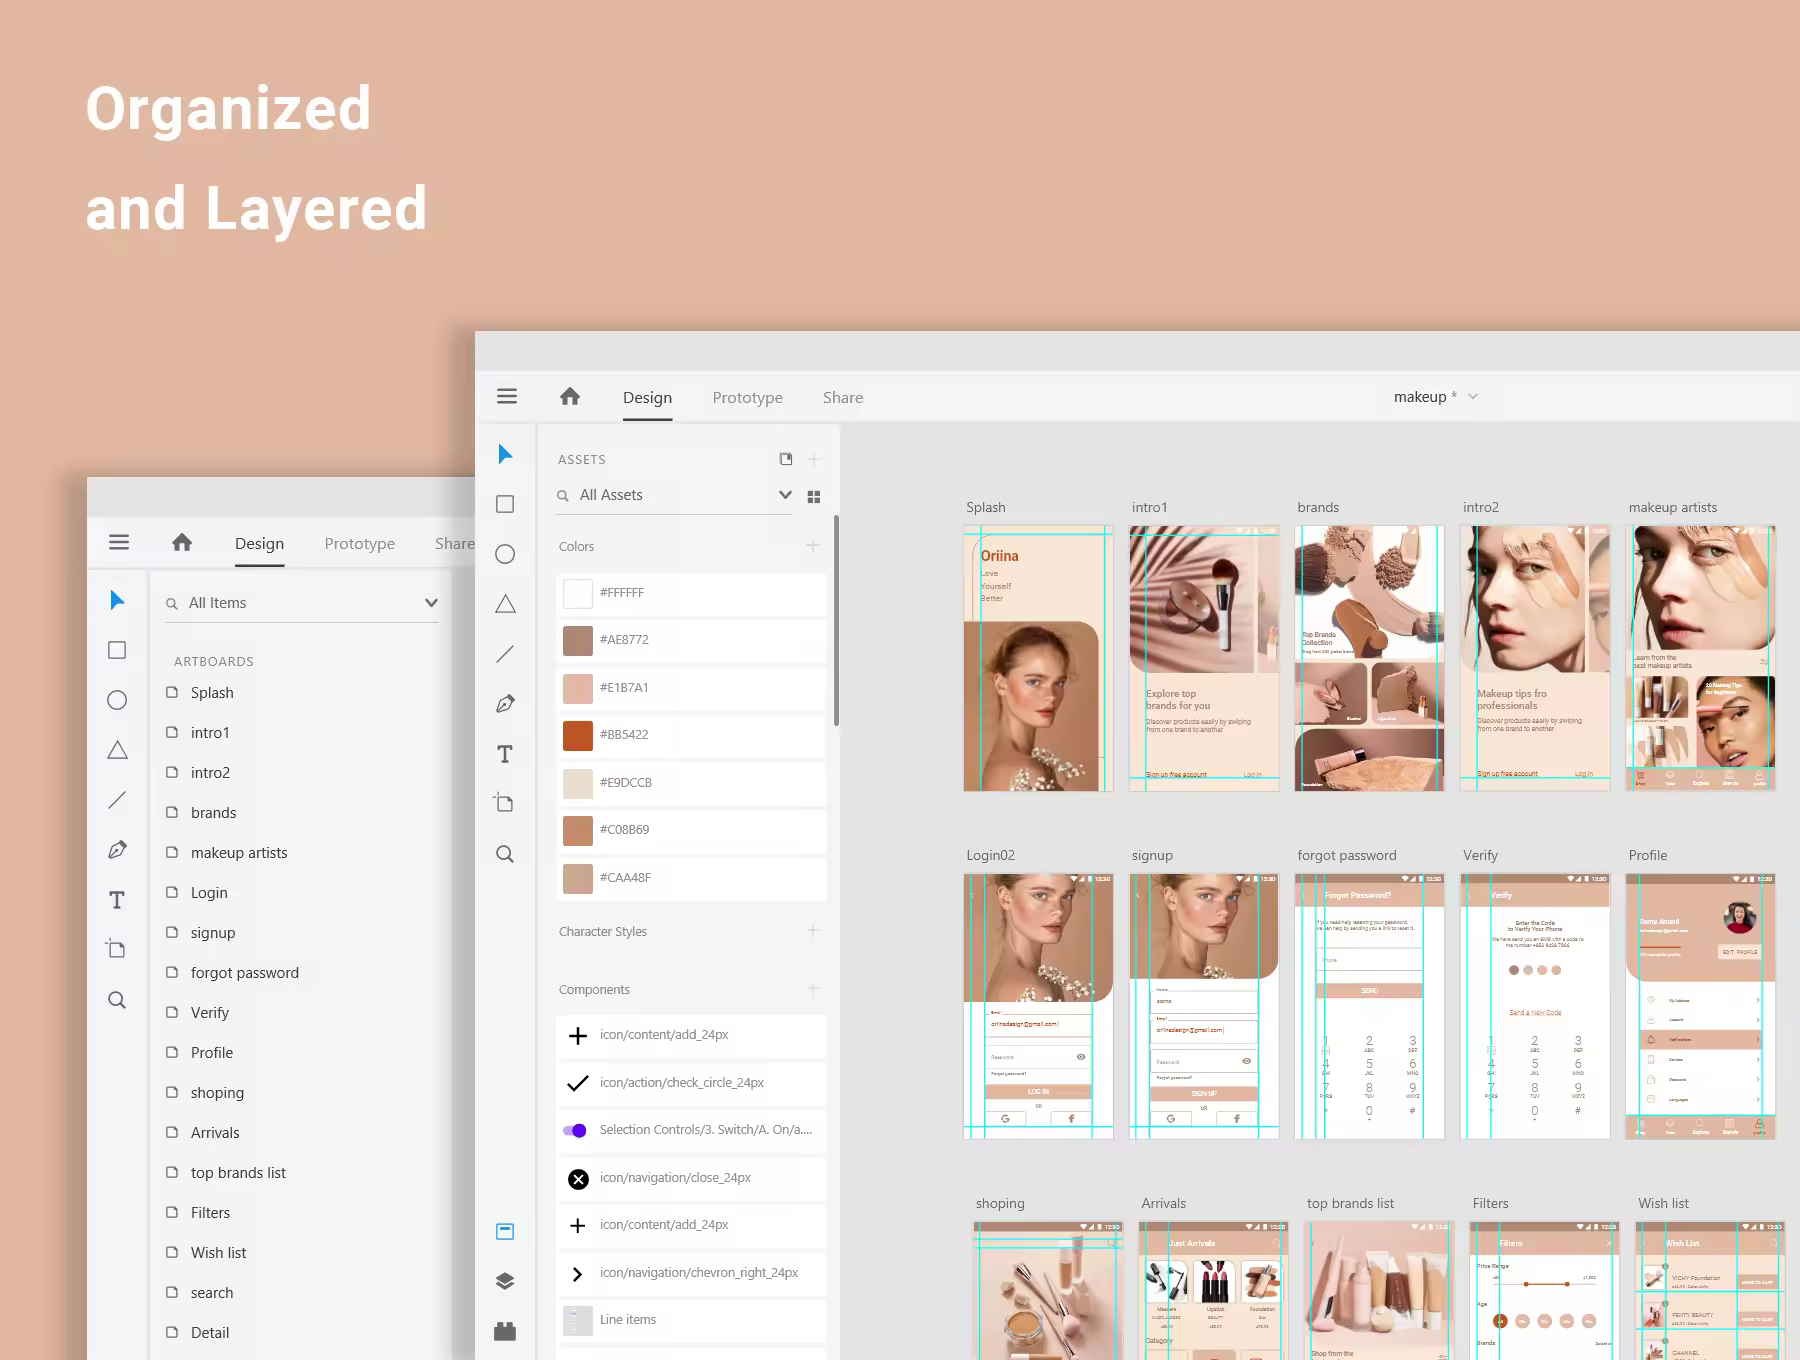Pick Pen tool in front window toolbar
Image resolution: width=1800 pixels, height=1360 pixels.
pyautogui.click(x=505, y=704)
